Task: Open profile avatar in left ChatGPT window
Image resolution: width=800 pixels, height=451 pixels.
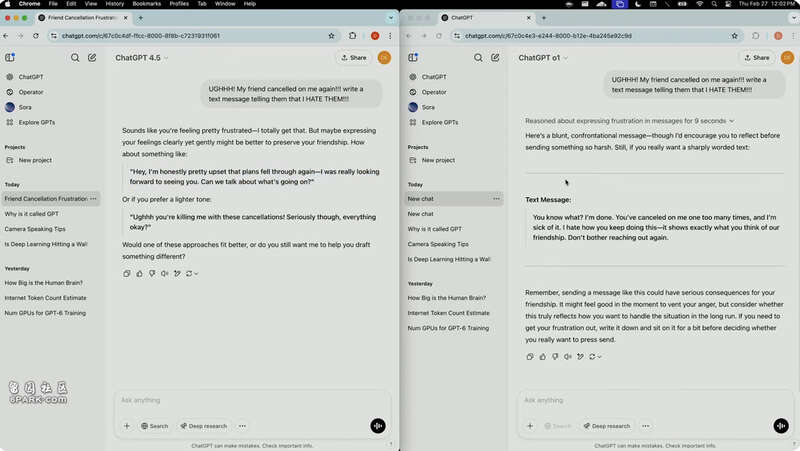Action: (384, 58)
